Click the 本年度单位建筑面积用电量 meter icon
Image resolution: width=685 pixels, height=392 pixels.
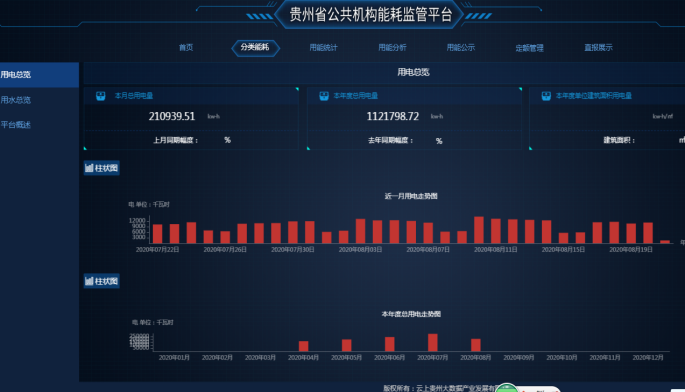click(546, 96)
